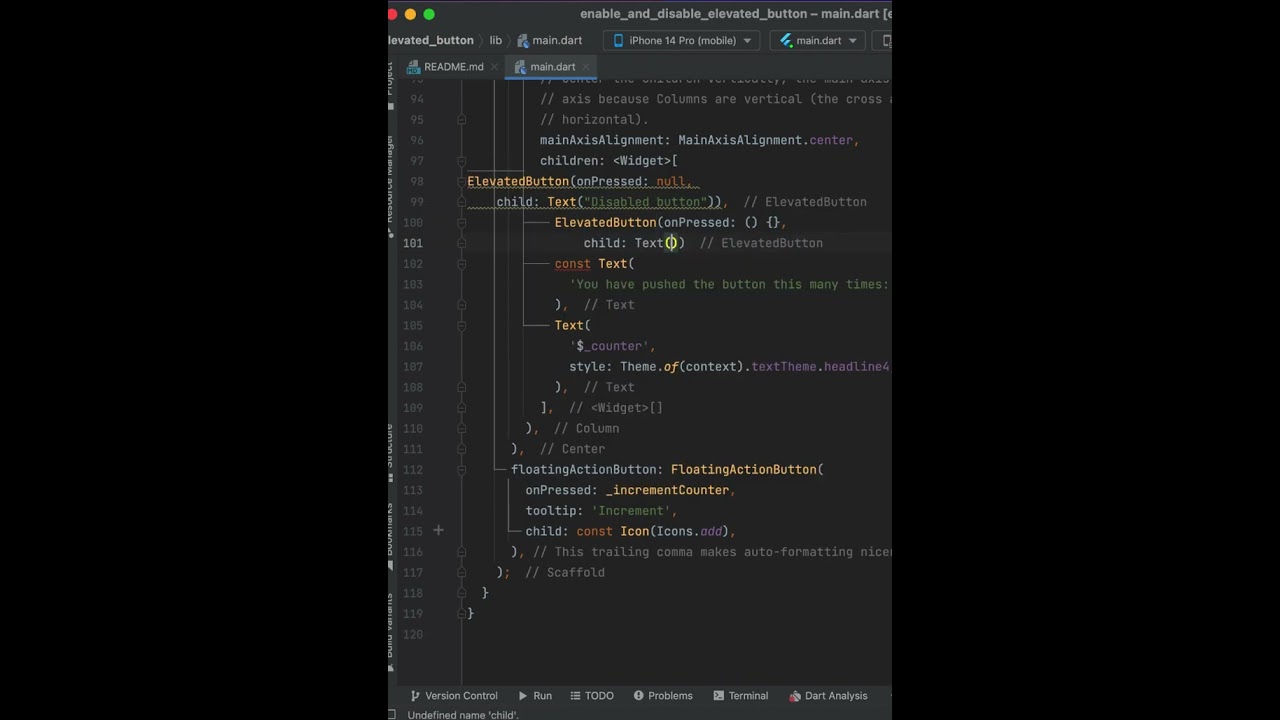The width and height of the screenshot is (1280, 720).
Task: Open the Version Control tool window
Action: coord(453,696)
